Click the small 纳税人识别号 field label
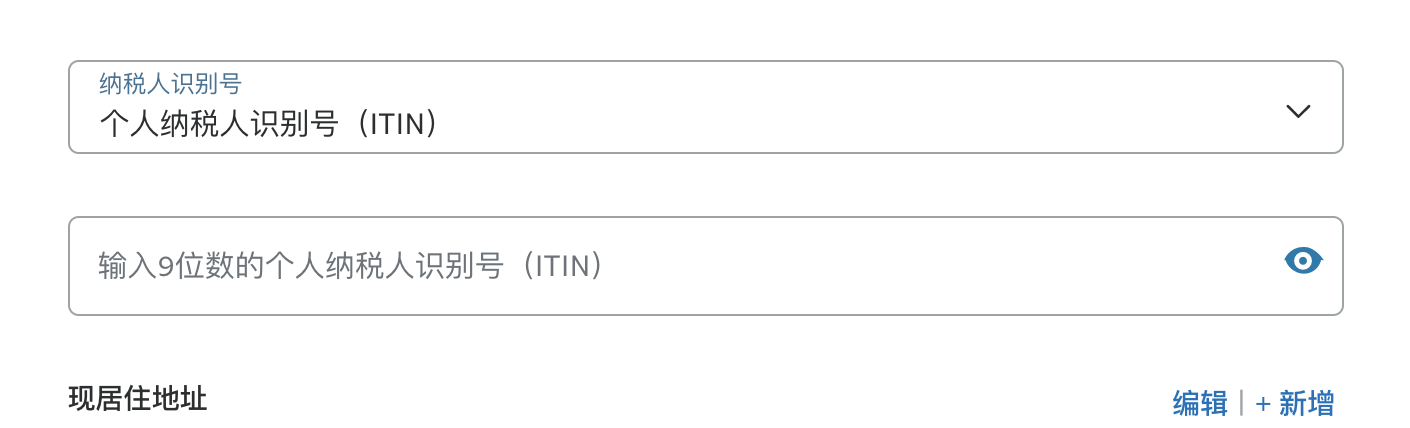 170,84
